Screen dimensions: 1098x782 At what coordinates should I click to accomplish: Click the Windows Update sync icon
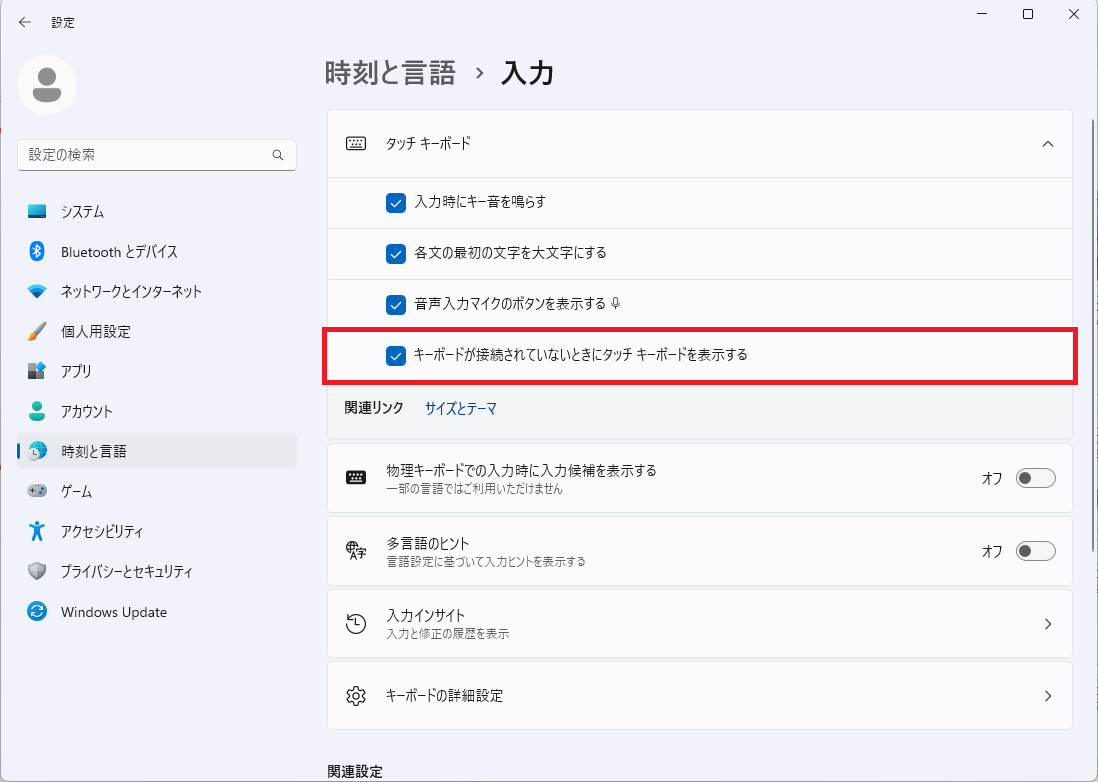click(x=37, y=612)
